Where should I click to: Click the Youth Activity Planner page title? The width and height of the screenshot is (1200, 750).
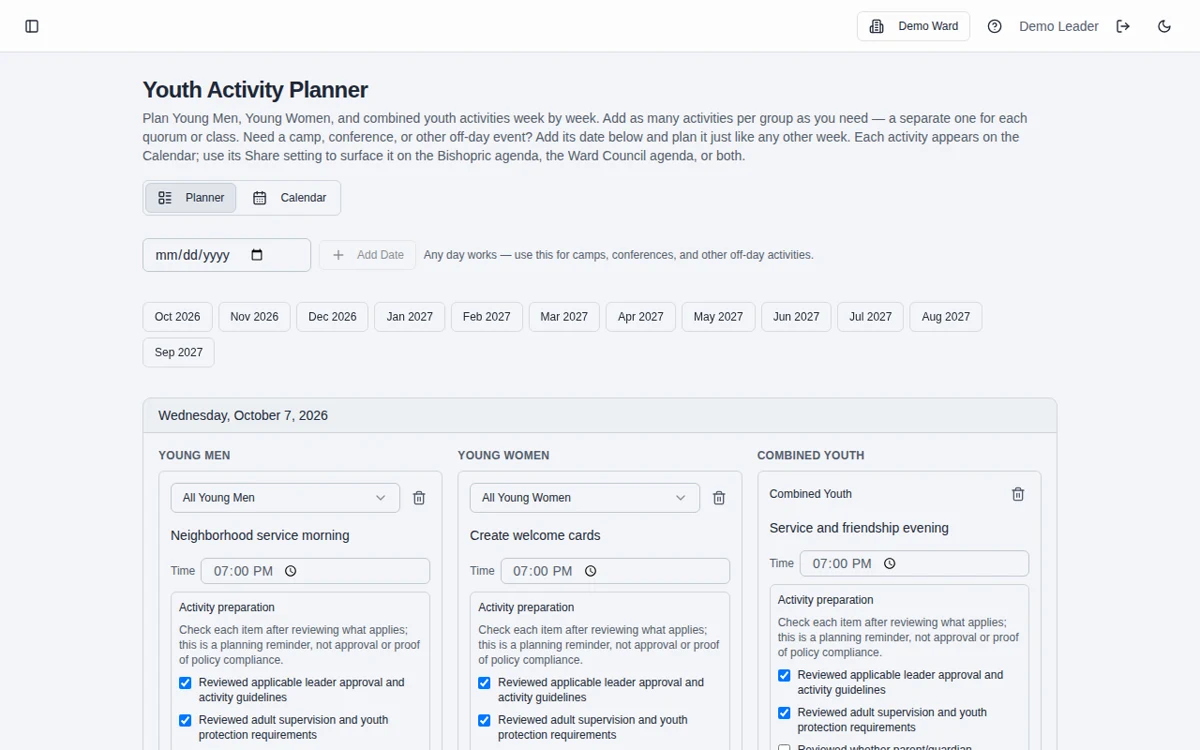coord(255,90)
